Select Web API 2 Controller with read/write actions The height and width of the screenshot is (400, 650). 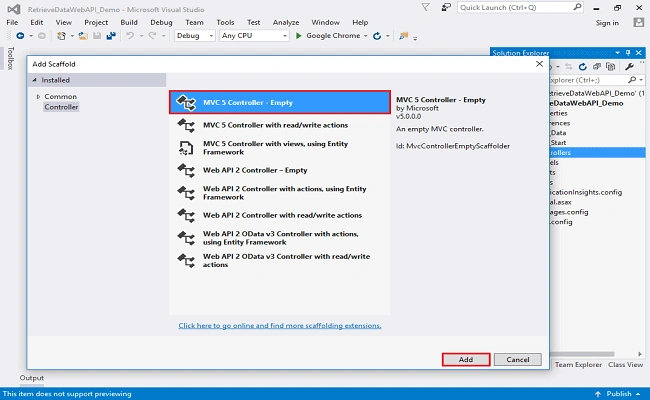[280, 215]
